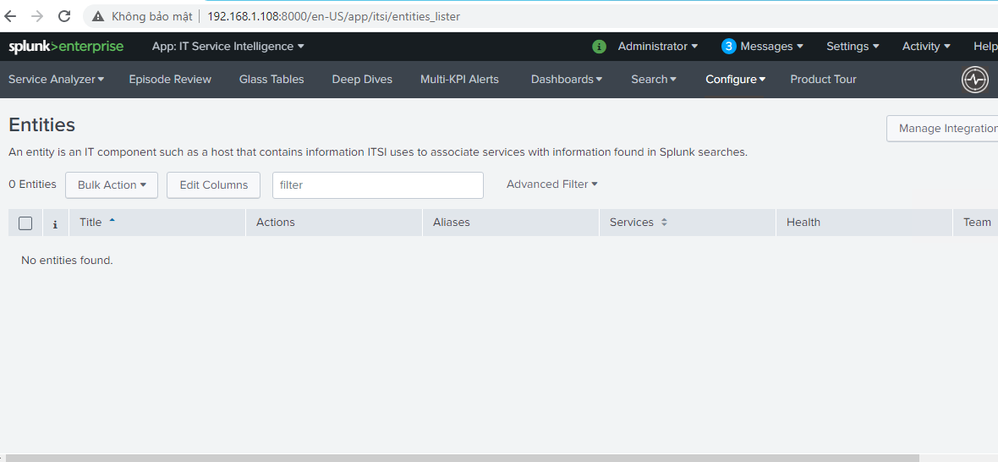The width and height of the screenshot is (998, 462).
Task: Open the ITSI activity pulse icon
Action: pyautogui.click(x=974, y=80)
